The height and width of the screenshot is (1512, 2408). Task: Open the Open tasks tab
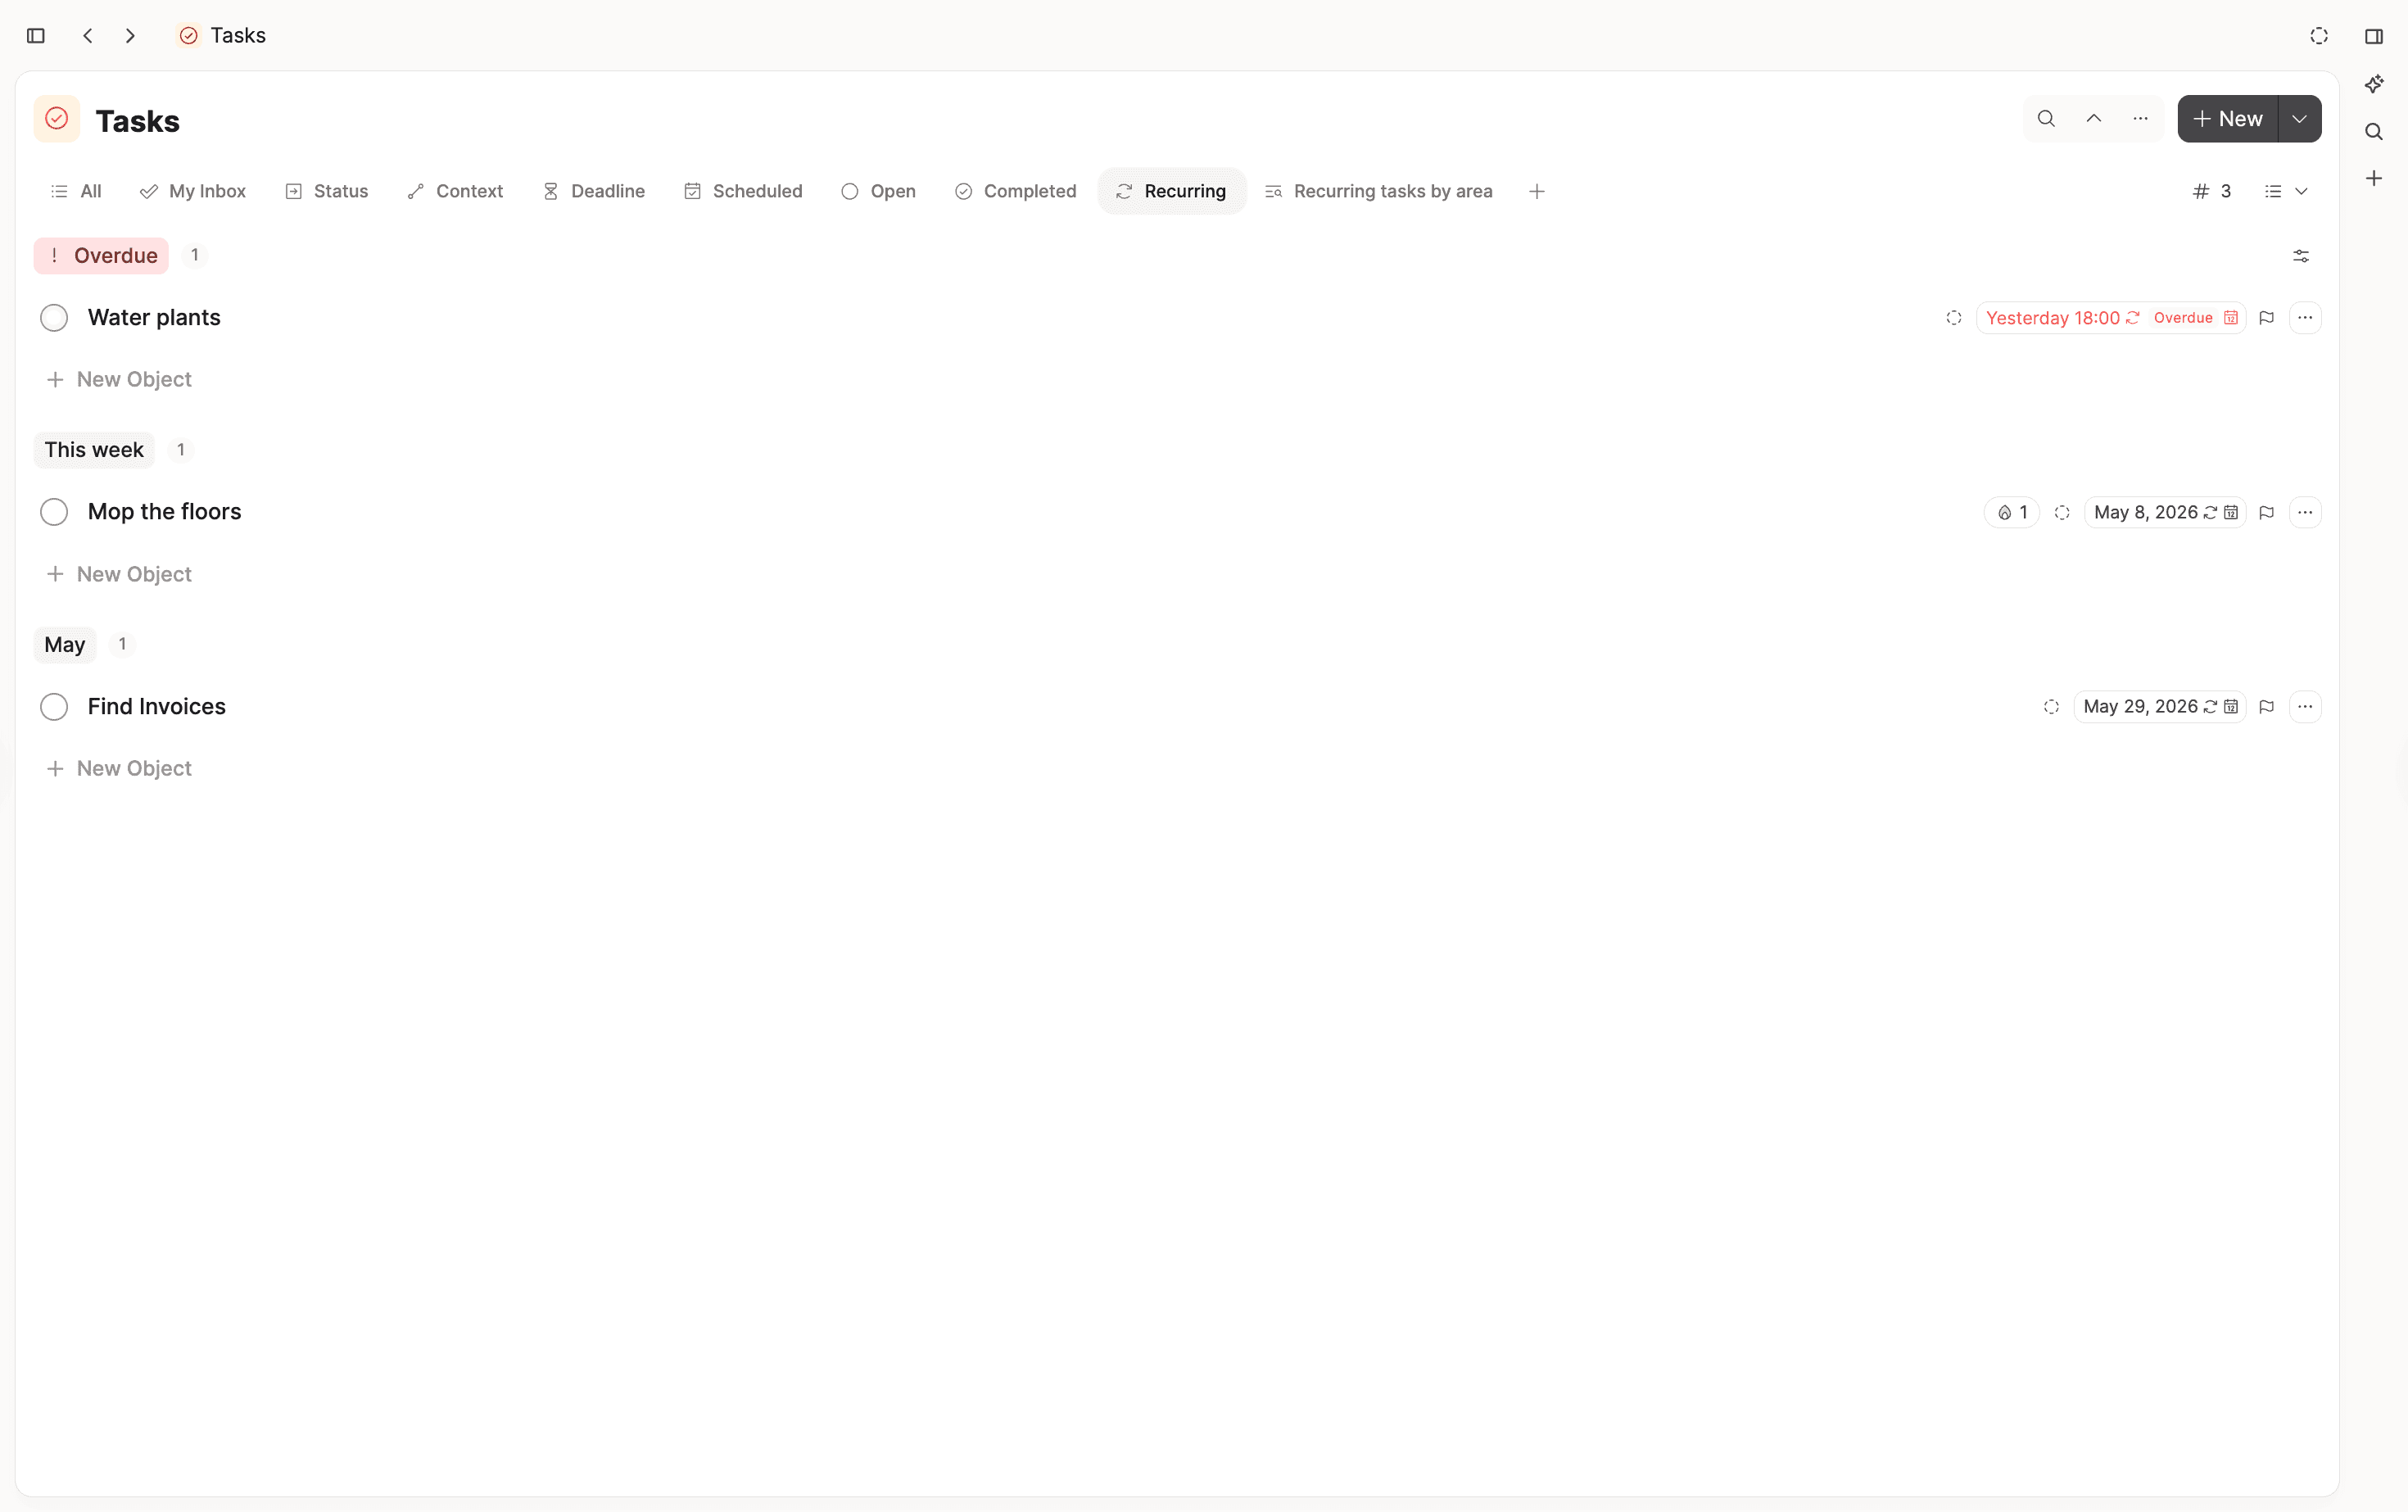pos(878,191)
